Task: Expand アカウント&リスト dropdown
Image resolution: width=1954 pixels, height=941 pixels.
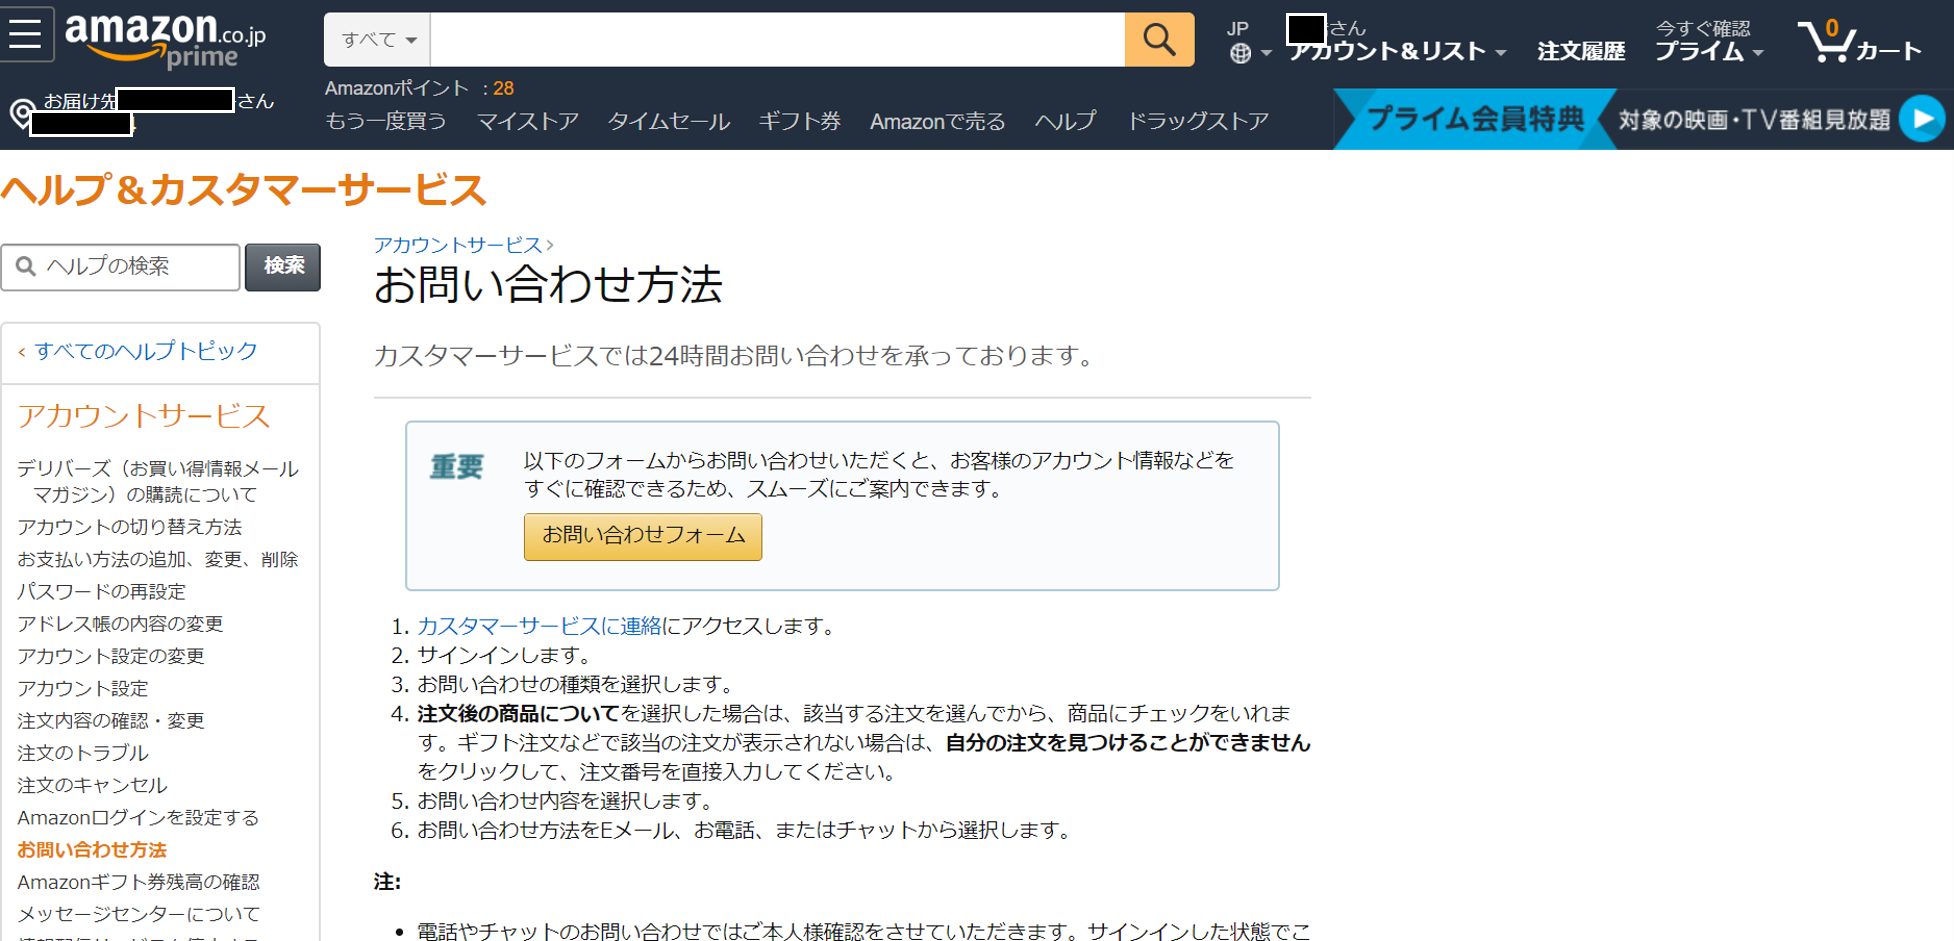Action: pyautogui.click(x=1397, y=51)
